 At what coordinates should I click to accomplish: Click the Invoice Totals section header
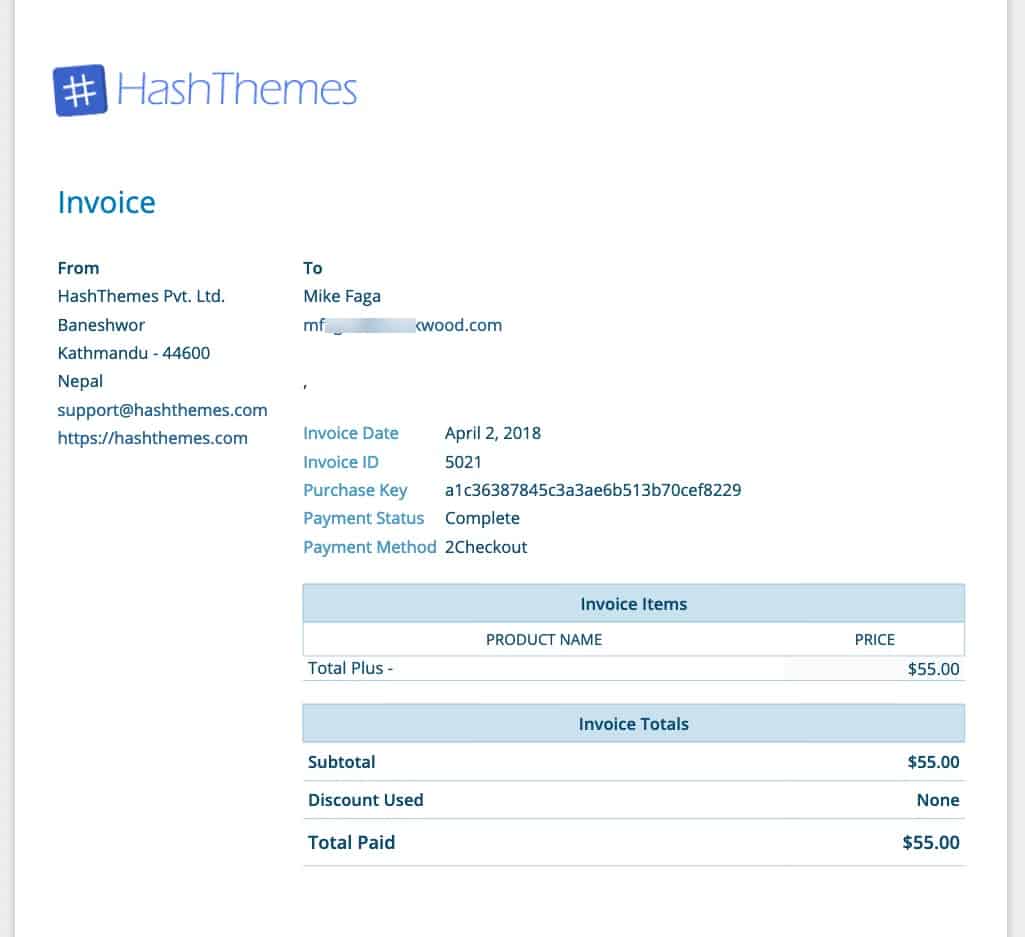633,724
